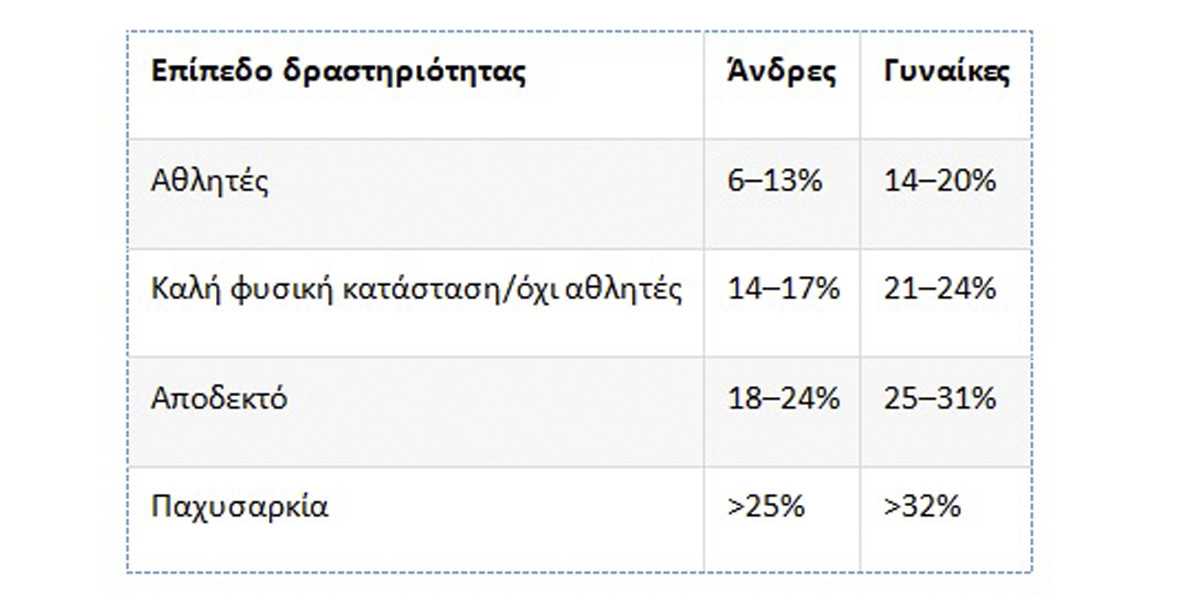Select the "Άνδρες" column header

(781, 72)
